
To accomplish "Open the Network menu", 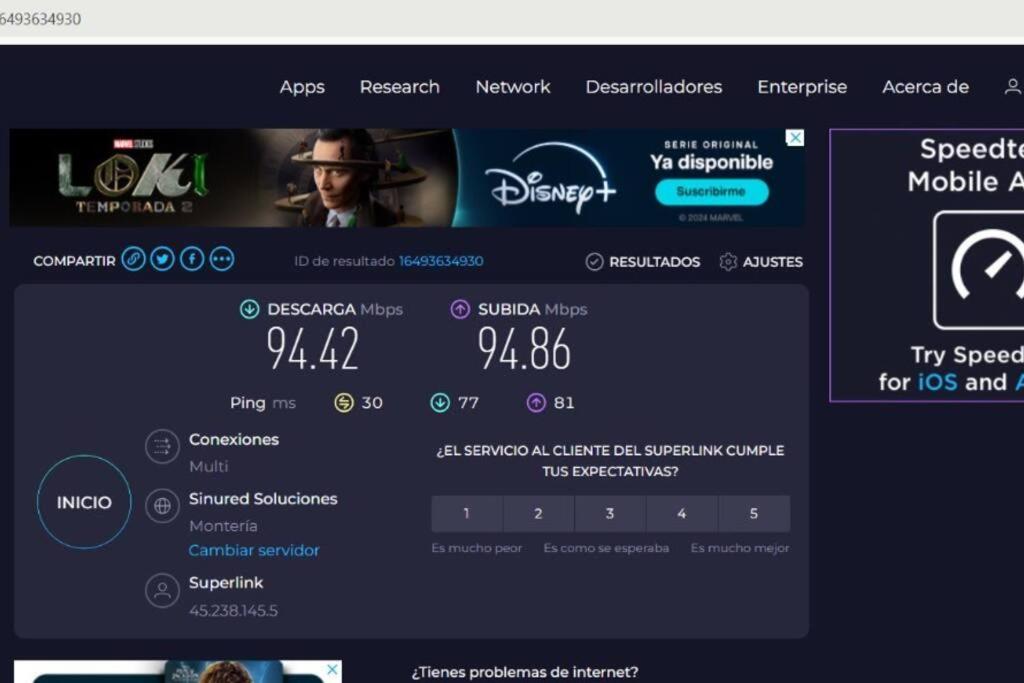I will pyautogui.click(x=513, y=87).
